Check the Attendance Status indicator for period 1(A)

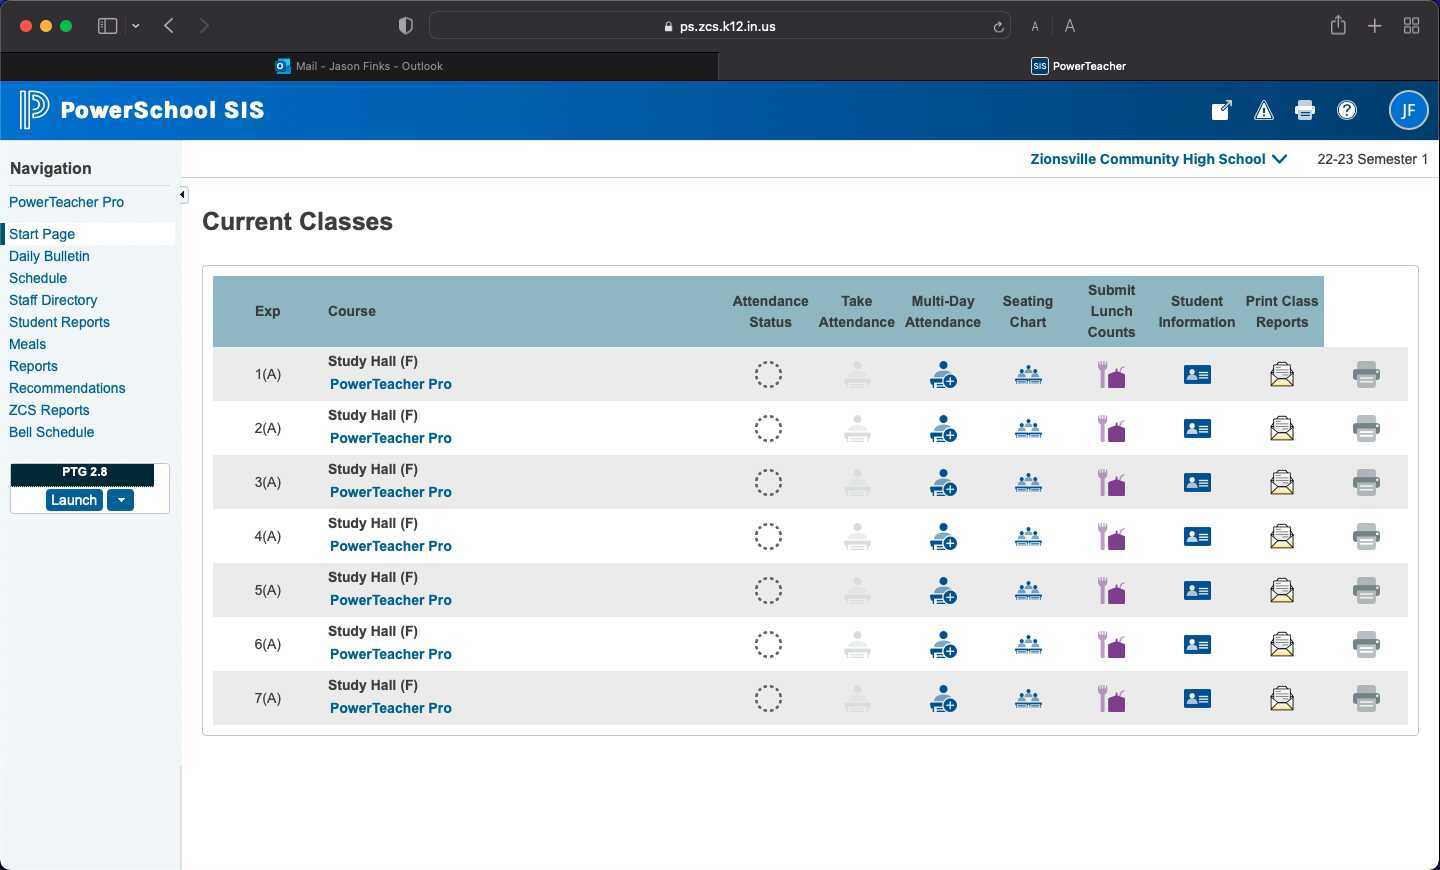click(x=768, y=374)
